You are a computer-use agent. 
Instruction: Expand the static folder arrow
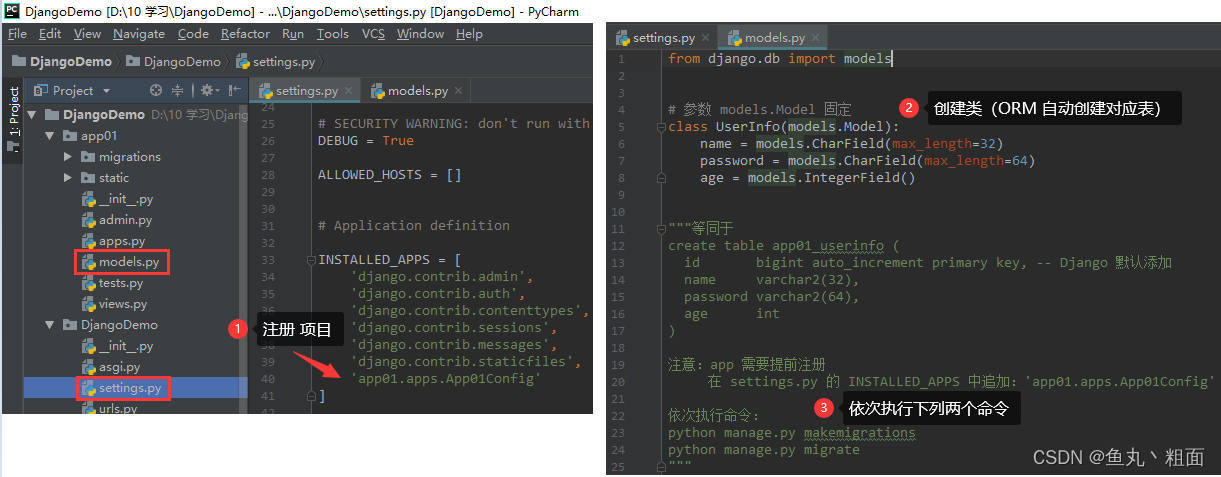68,178
